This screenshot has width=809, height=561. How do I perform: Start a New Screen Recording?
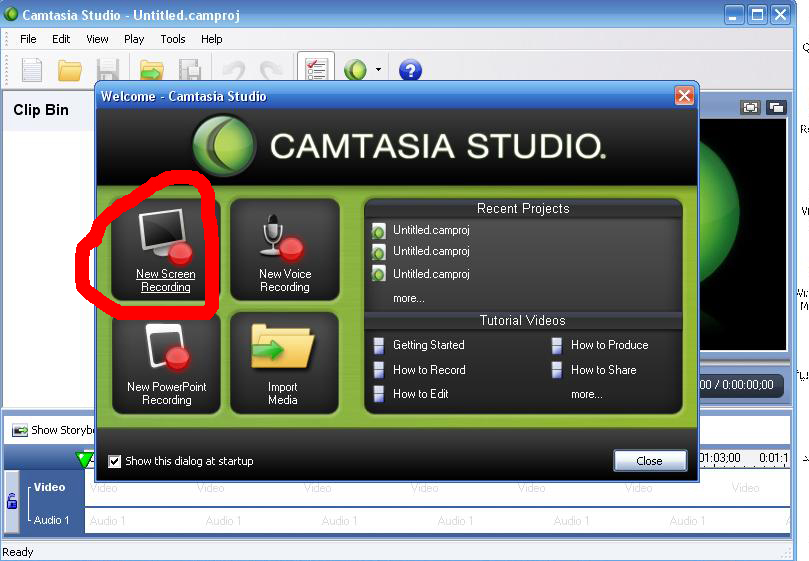166,250
